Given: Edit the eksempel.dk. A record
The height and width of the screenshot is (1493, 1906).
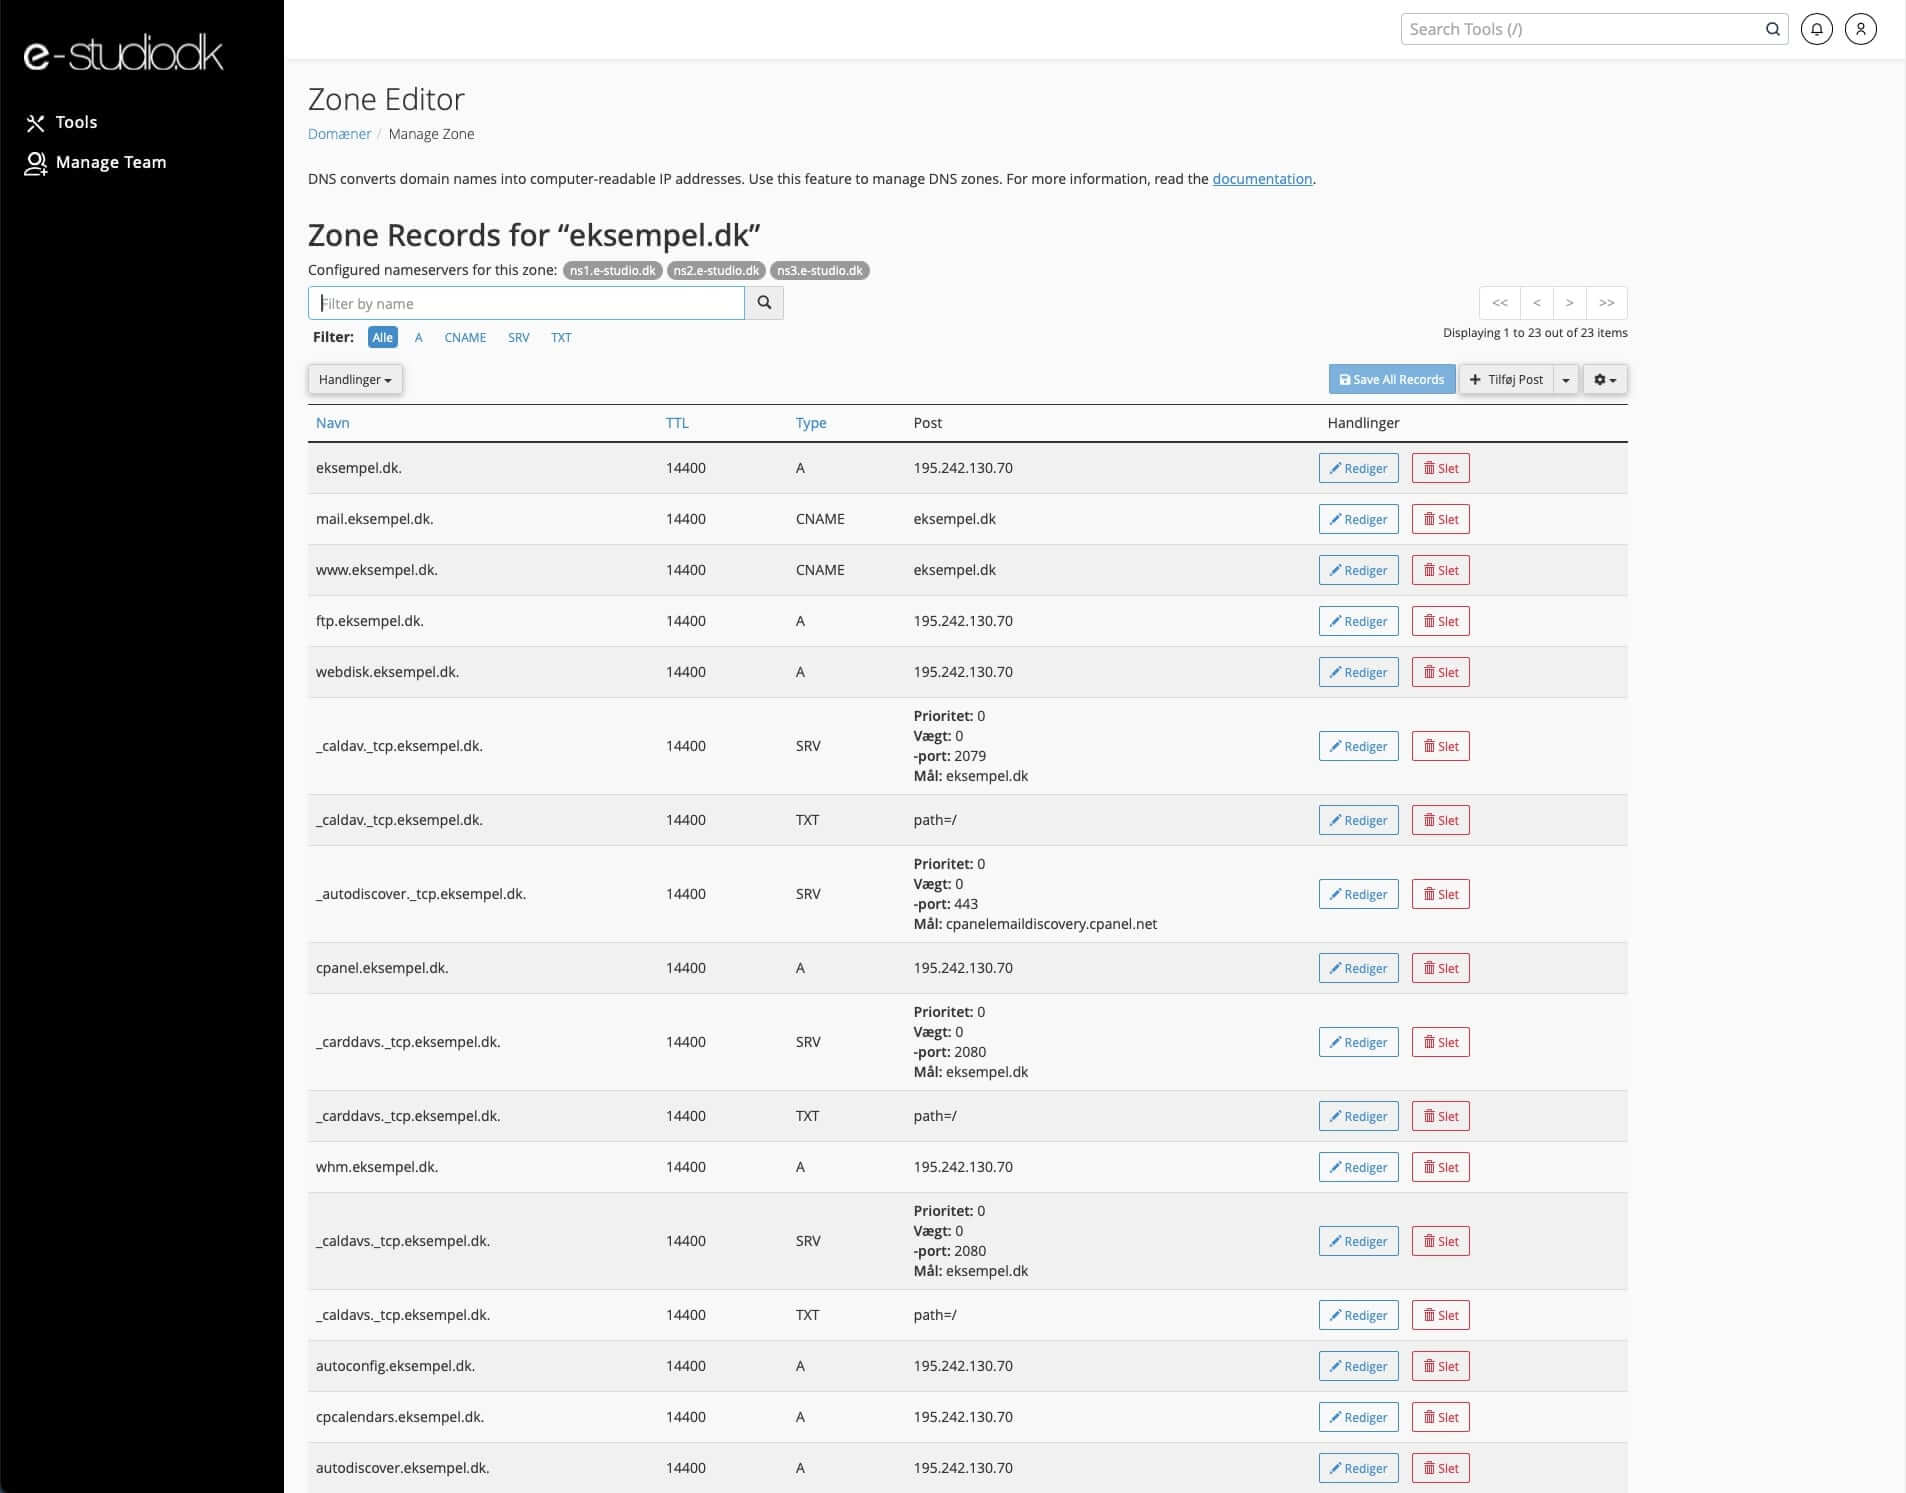Looking at the screenshot, I should (x=1358, y=468).
